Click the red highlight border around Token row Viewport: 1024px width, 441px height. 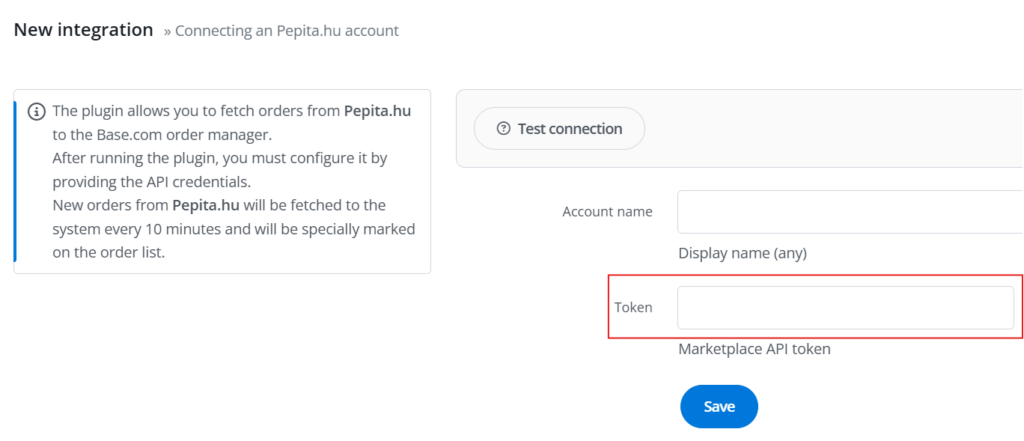[816, 275]
